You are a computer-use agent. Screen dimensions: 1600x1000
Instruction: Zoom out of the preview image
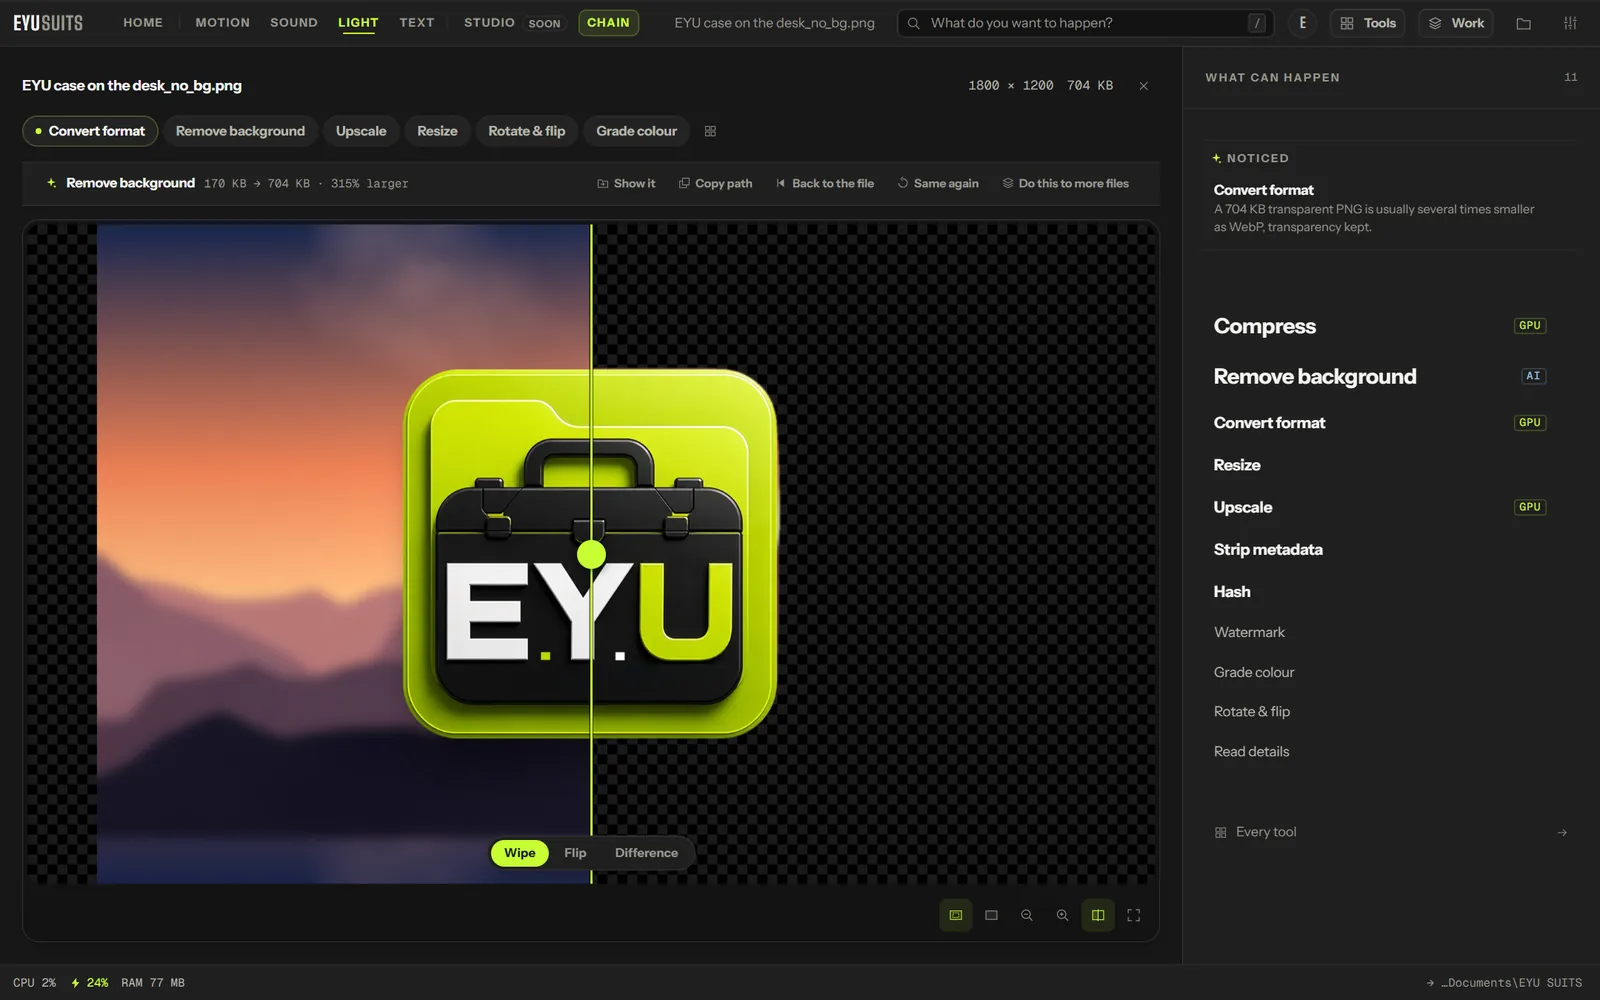1026,915
